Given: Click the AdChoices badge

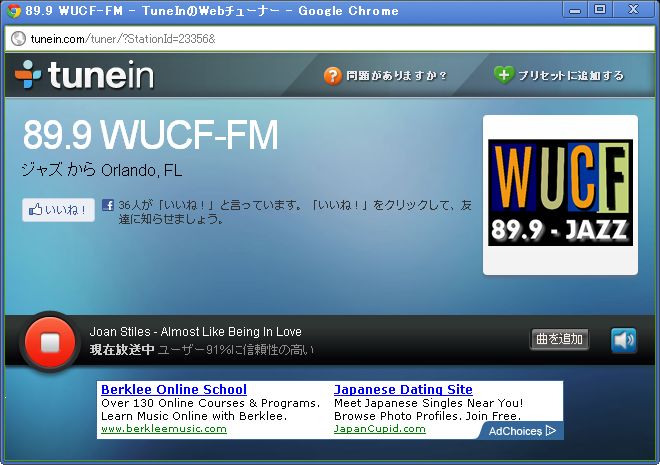Looking at the screenshot, I should pyautogui.click(x=522, y=431).
